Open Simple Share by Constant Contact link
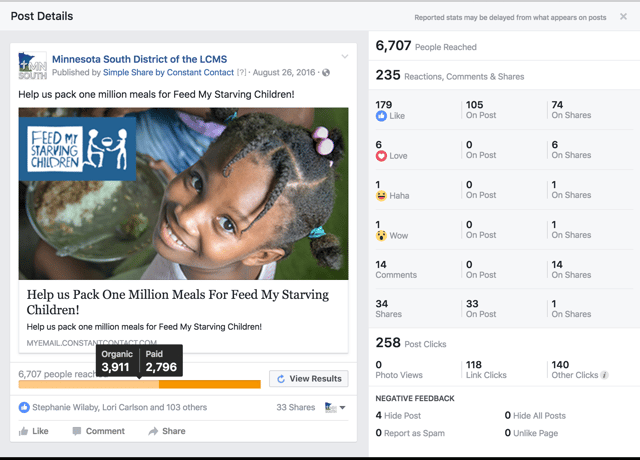The height and width of the screenshot is (460, 640). pyautogui.click(x=169, y=73)
